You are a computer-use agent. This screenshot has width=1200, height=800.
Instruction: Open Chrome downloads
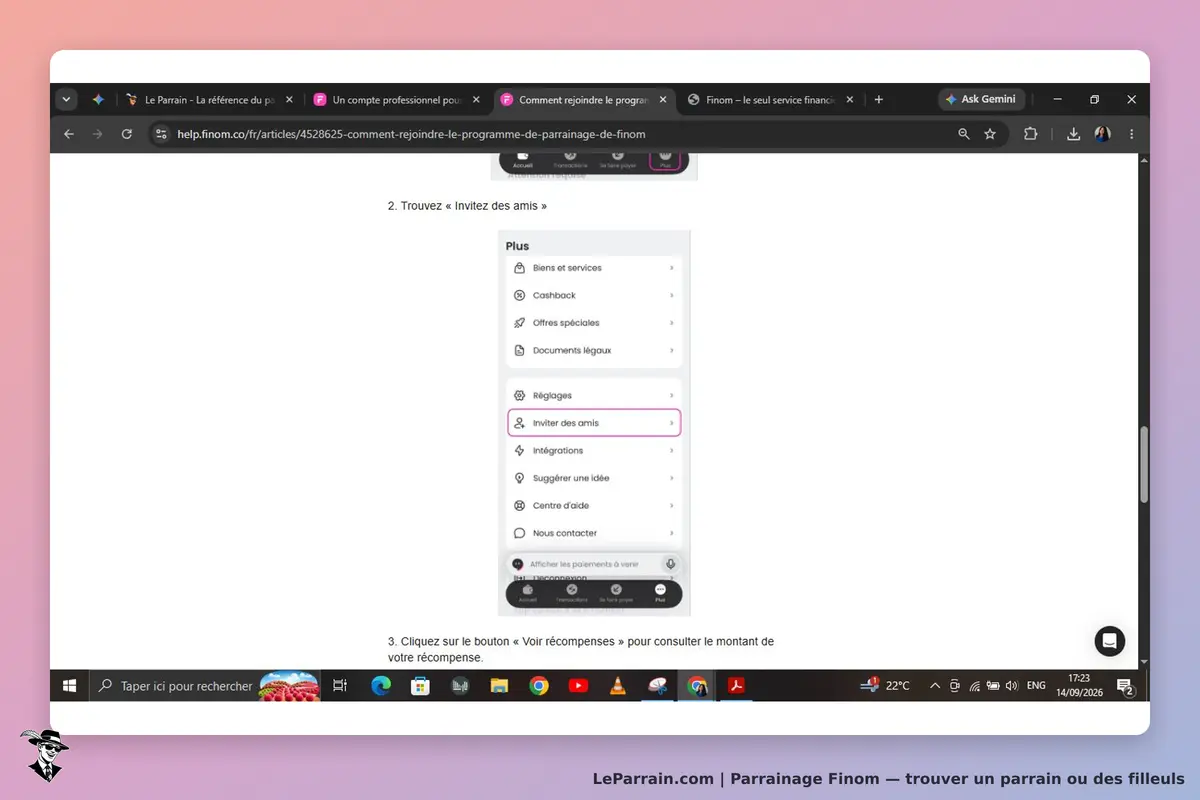pos(1073,134)
